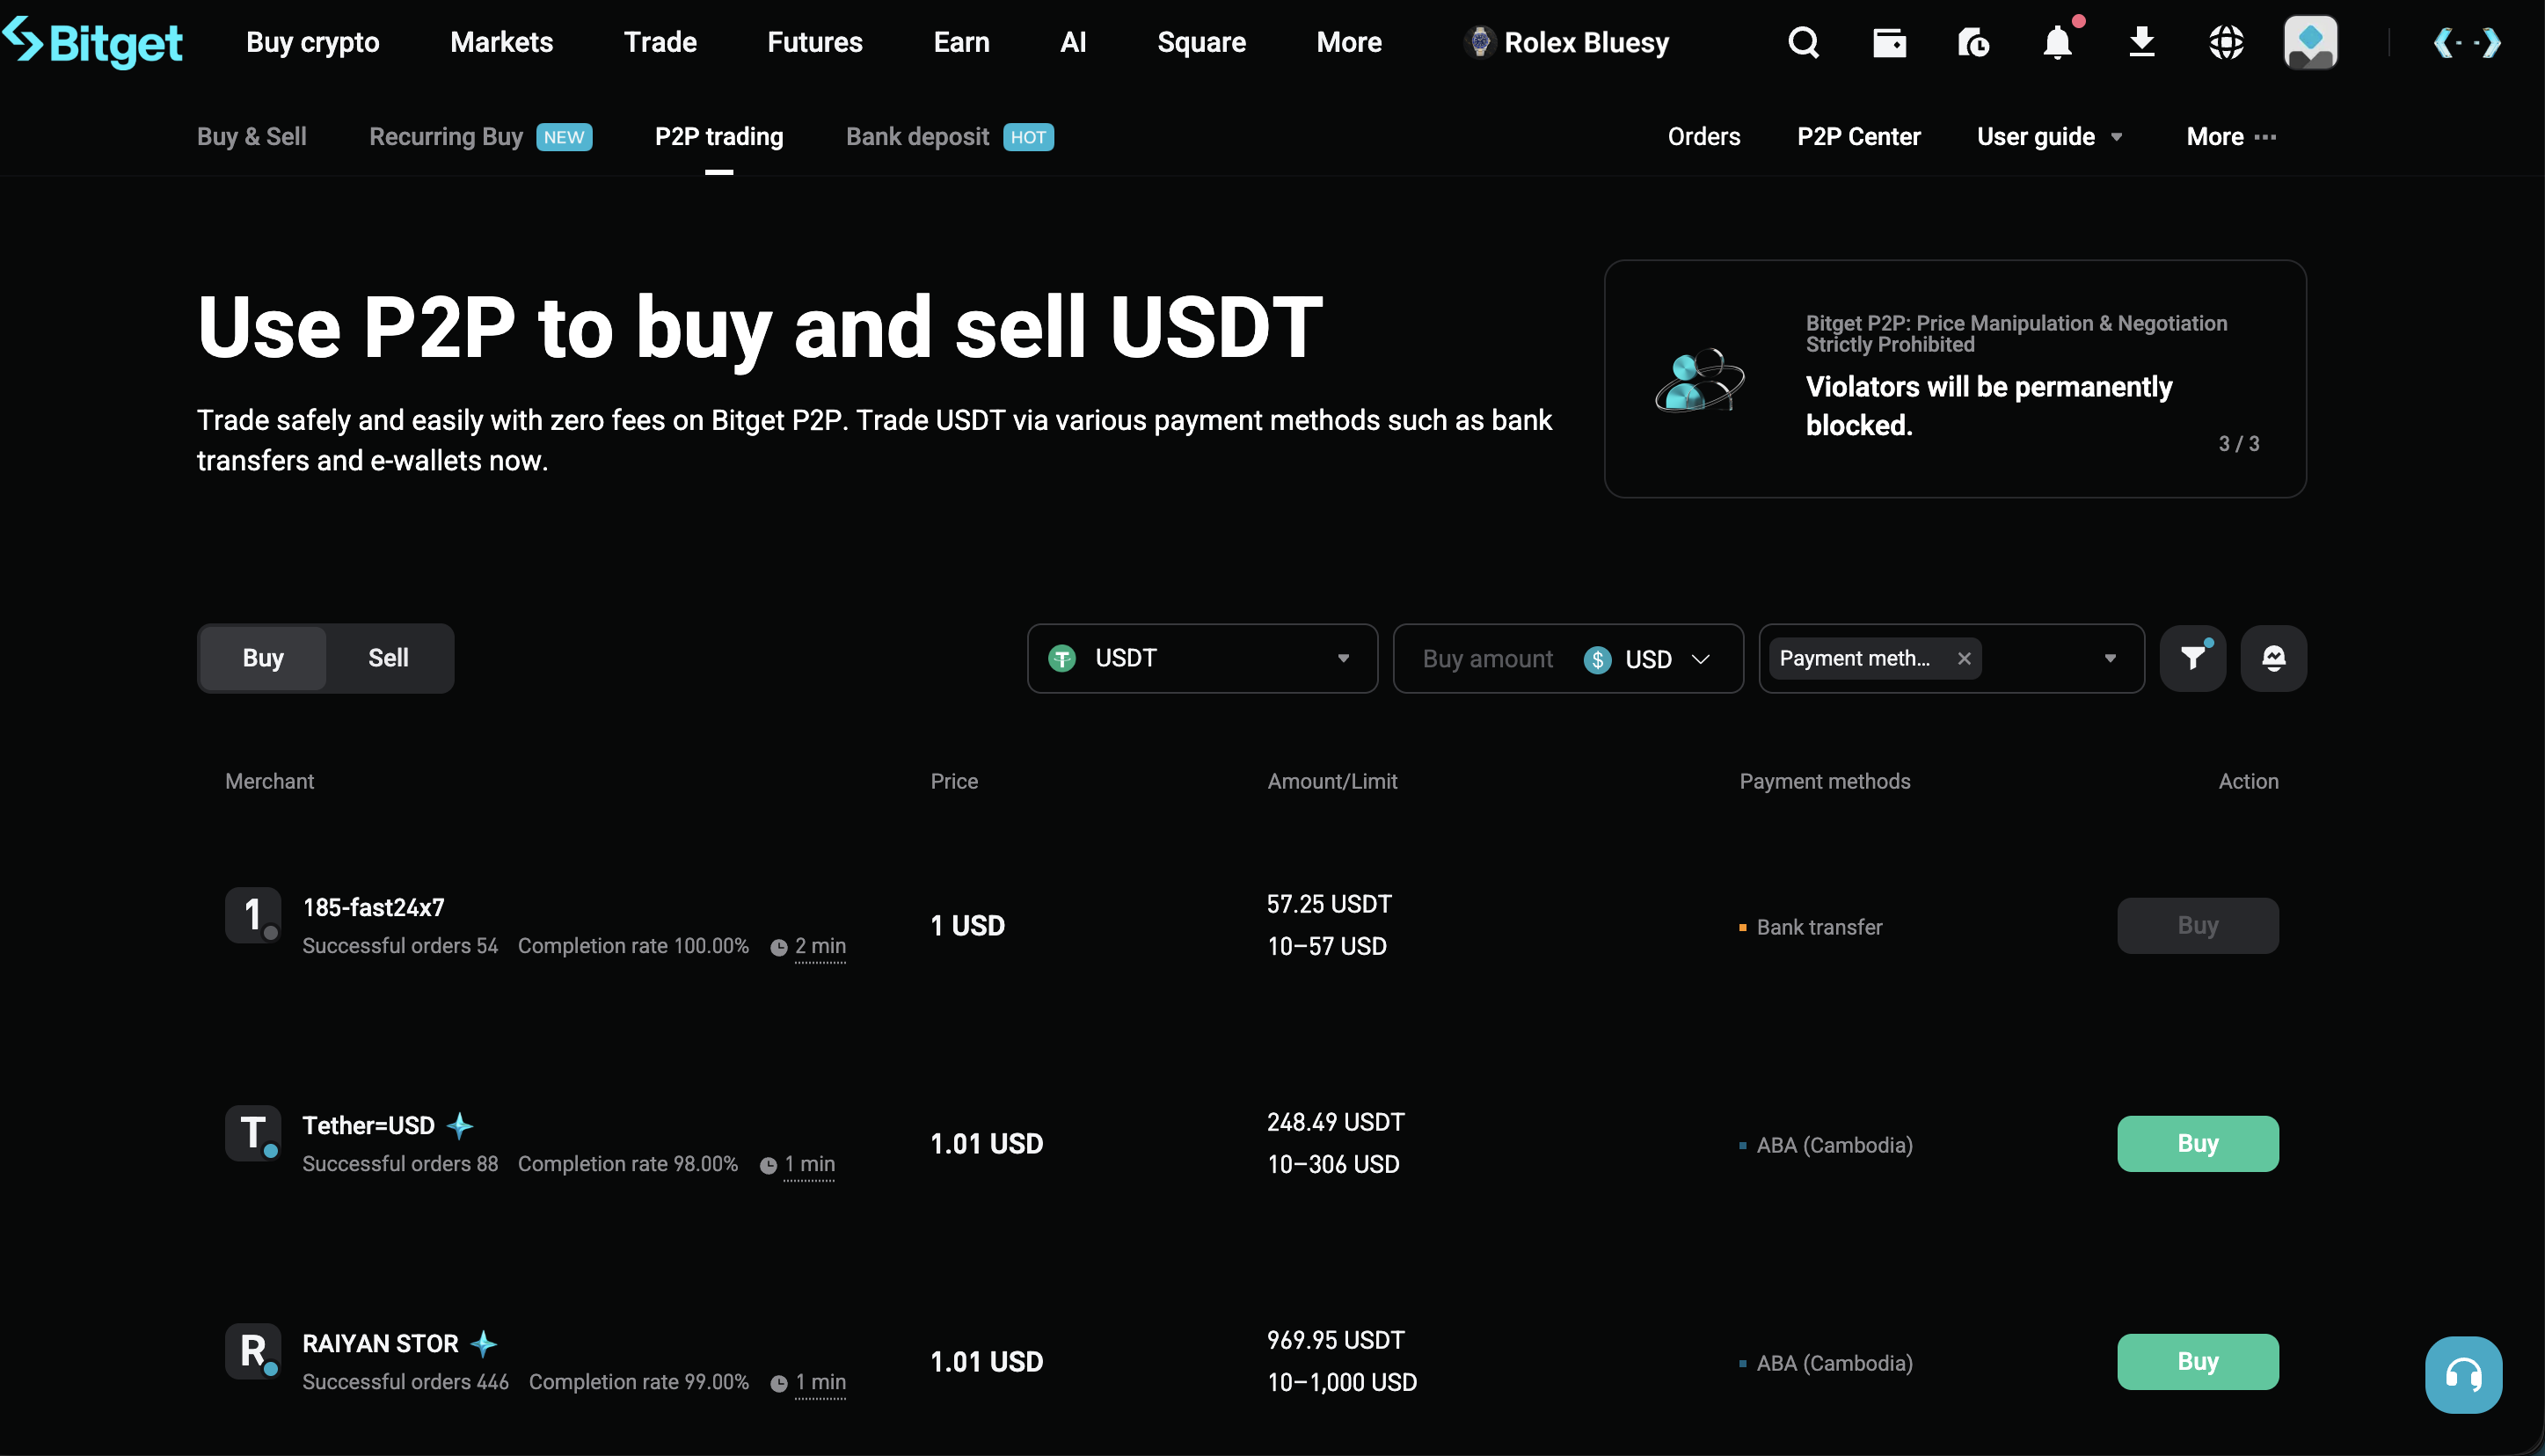Switch to the Recurring Buy tab
Image resolution: width=2545 pixels, height=1456 pixels.
point(480,137)
